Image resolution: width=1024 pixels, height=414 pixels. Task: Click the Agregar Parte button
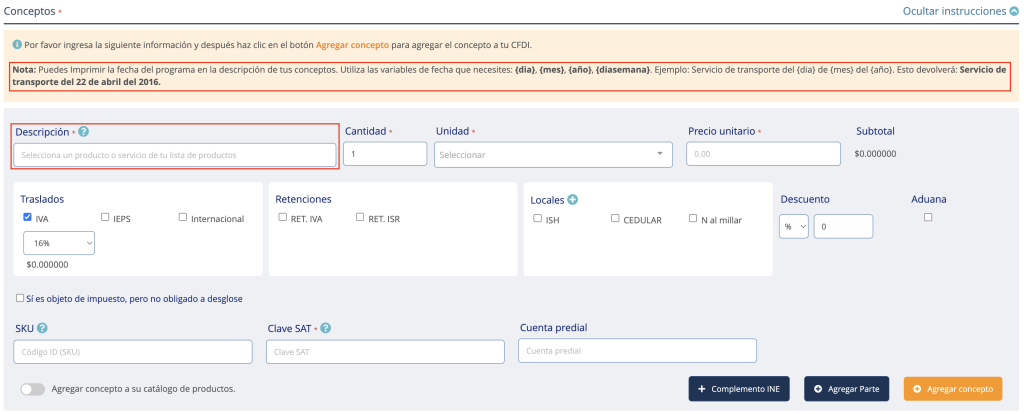846,389
